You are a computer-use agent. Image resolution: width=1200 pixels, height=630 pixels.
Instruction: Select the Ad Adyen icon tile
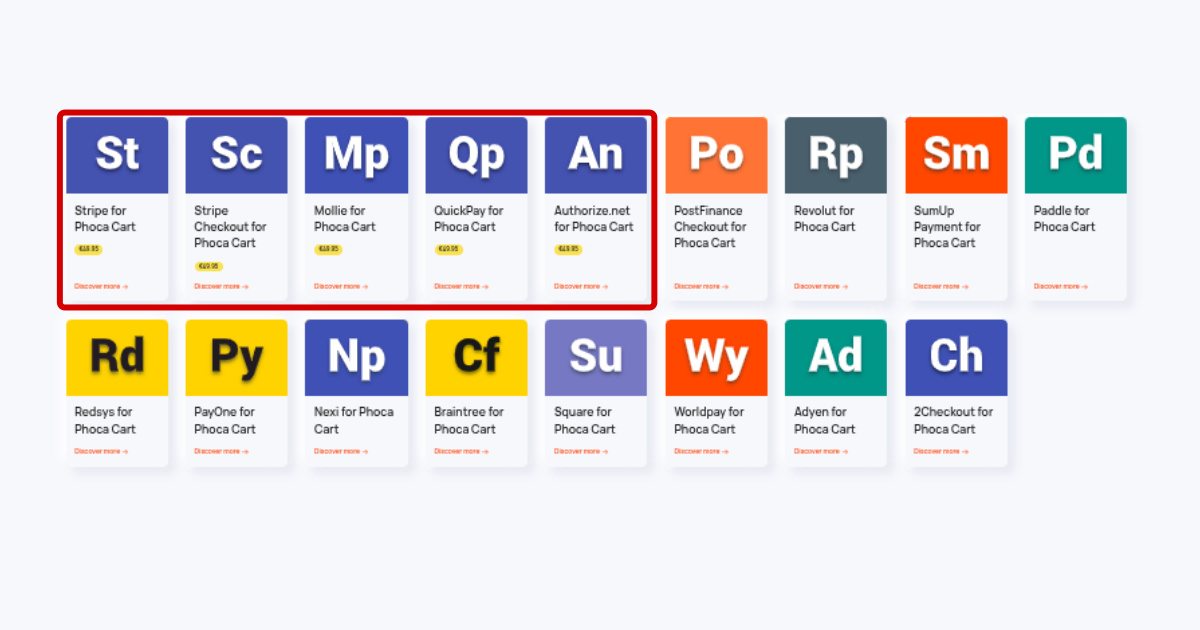click(836, 357)
